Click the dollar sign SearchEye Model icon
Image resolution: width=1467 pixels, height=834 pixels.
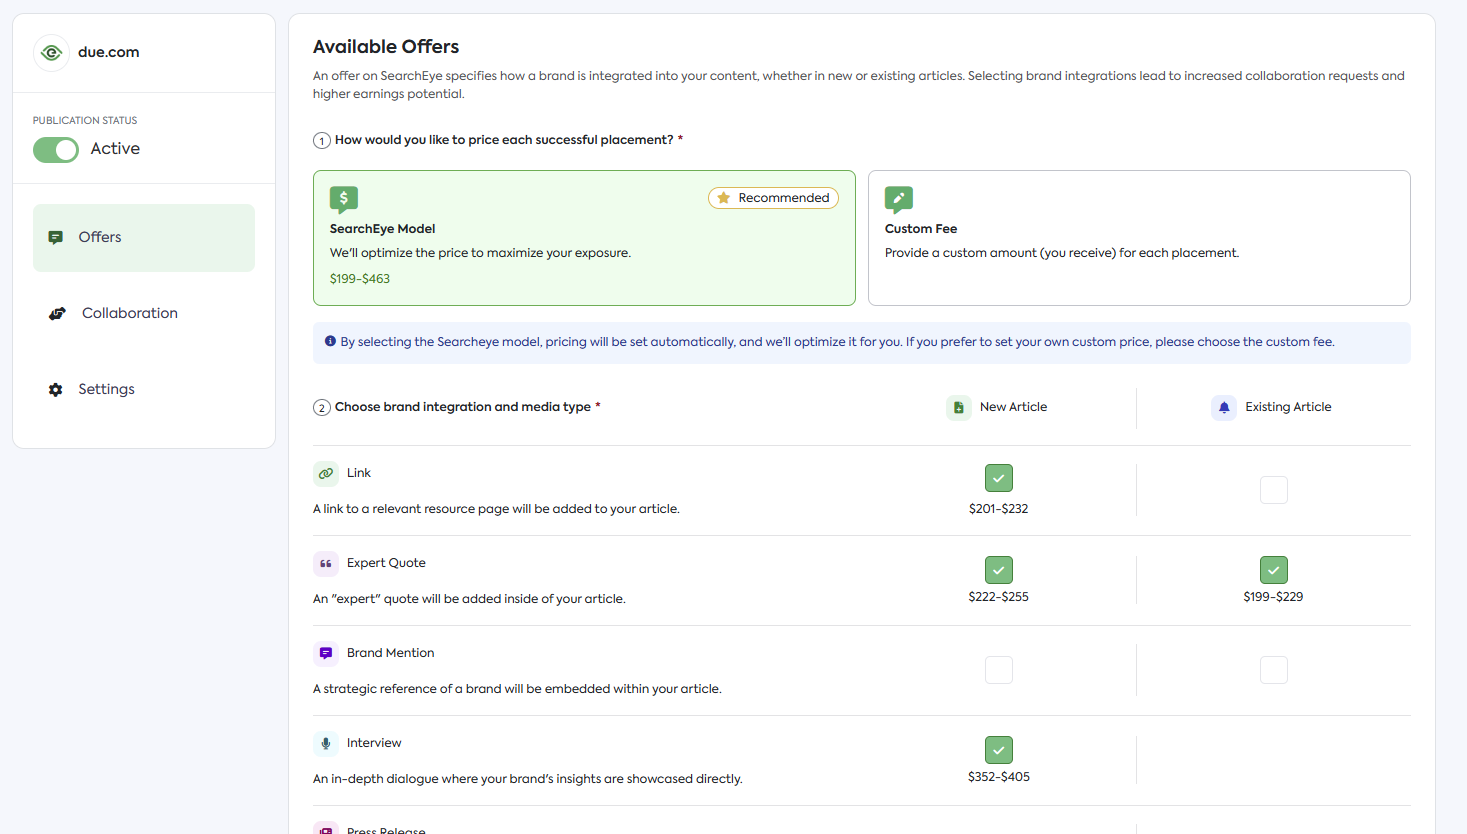[x=344, y=199]
